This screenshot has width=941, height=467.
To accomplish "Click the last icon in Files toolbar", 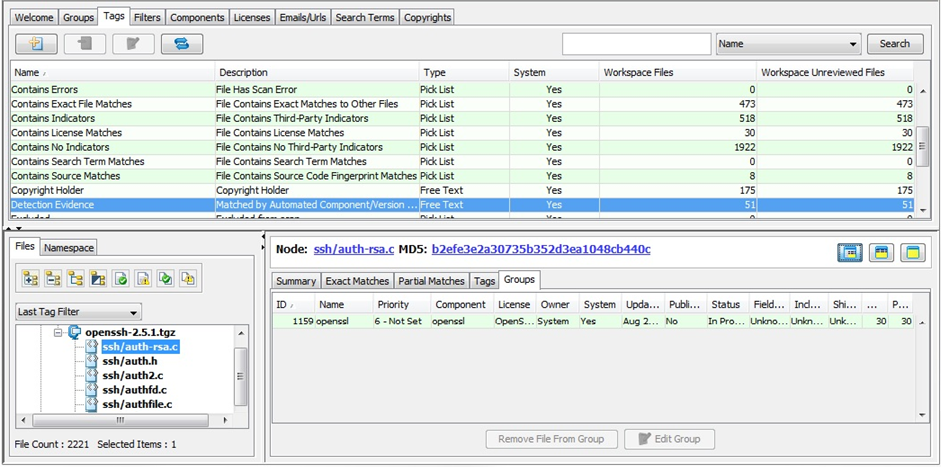I will click(x=187, y=279).
